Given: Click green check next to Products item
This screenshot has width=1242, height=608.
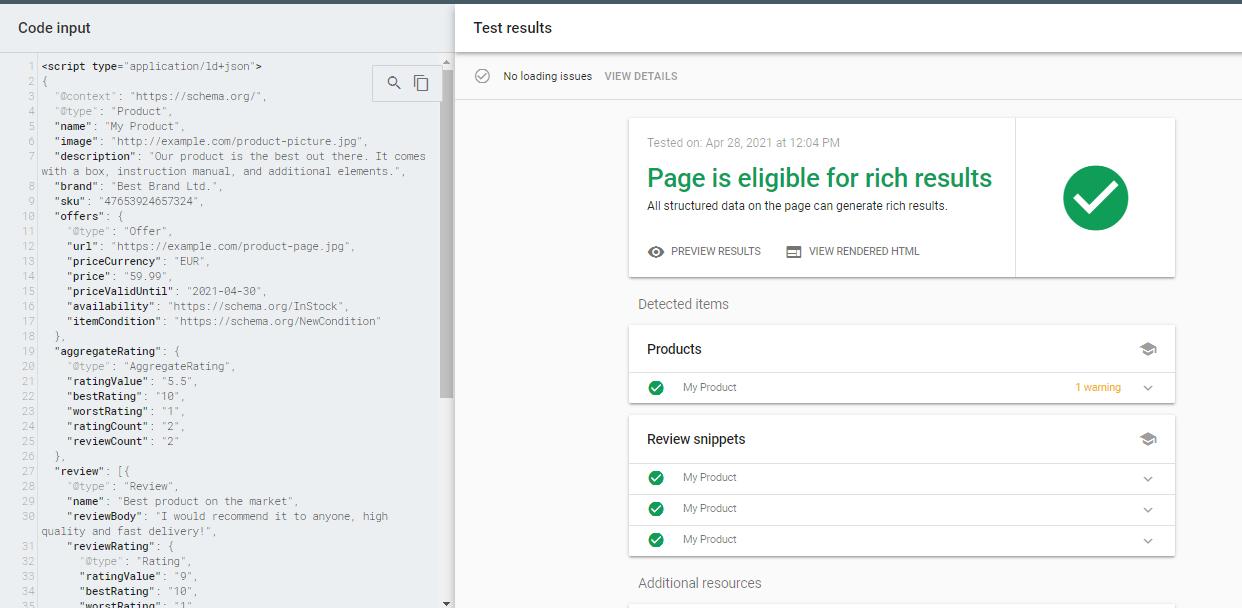Looking at the screenshot, I should coord(656,388).
